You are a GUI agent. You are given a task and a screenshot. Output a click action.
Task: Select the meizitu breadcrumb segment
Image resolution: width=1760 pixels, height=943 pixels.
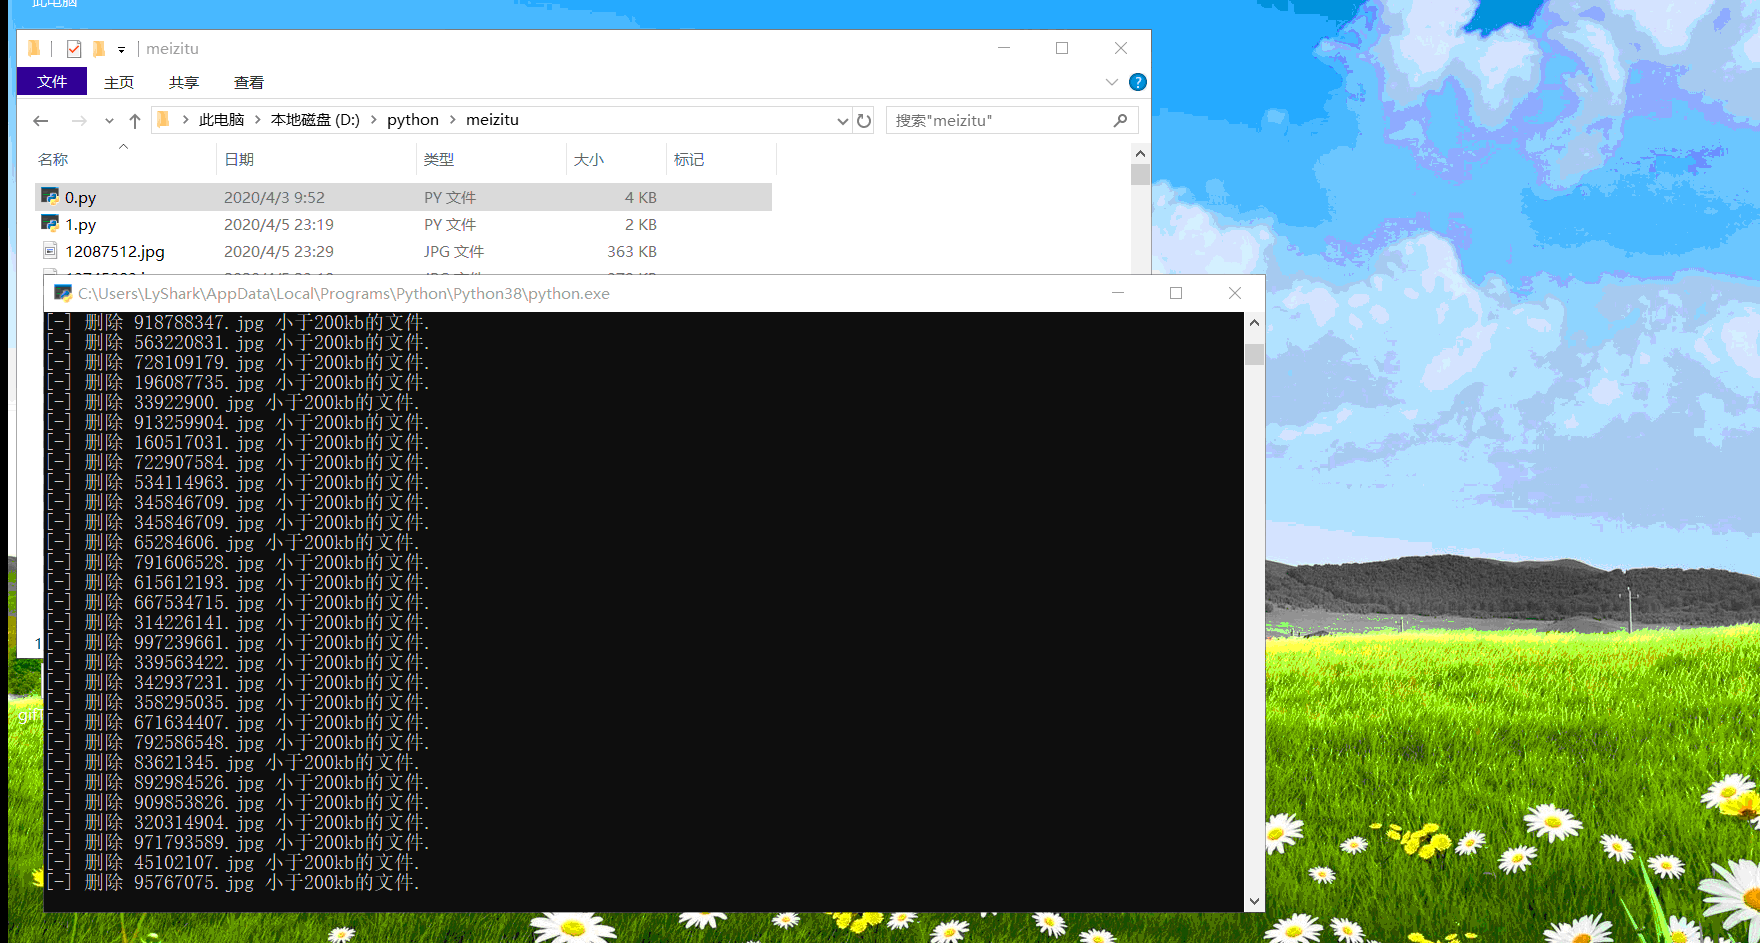(x=492, y=120)
